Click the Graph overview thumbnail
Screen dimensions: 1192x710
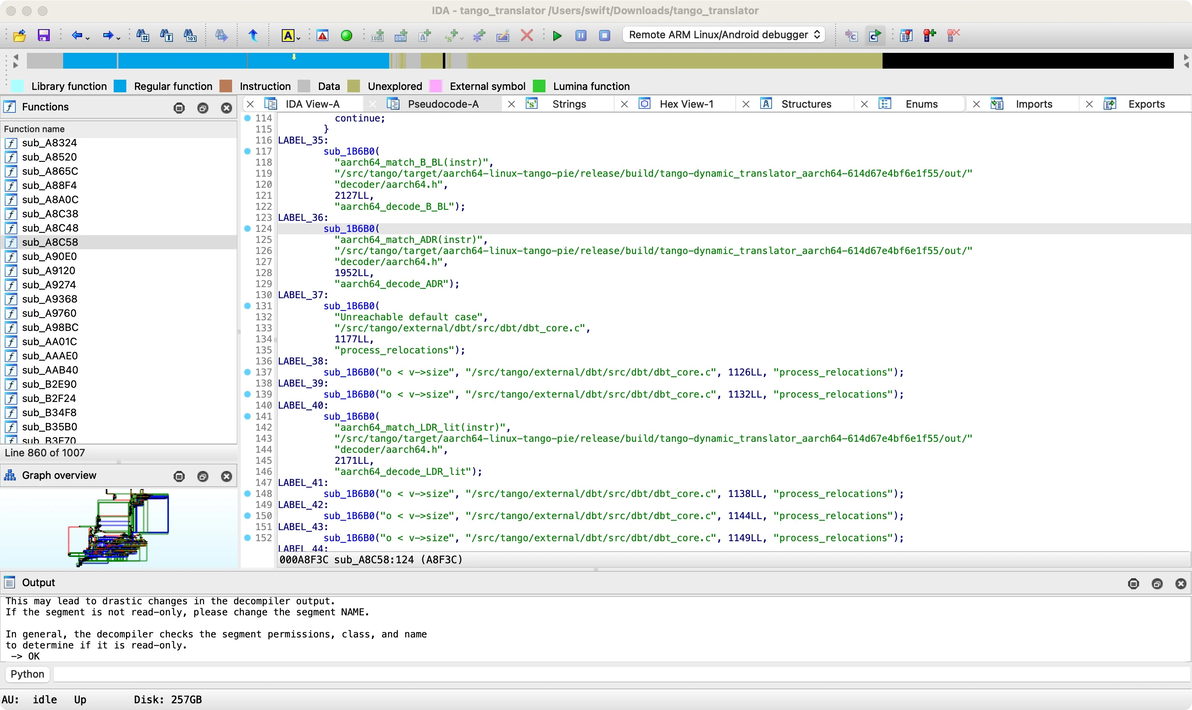(x=118, y=527)
